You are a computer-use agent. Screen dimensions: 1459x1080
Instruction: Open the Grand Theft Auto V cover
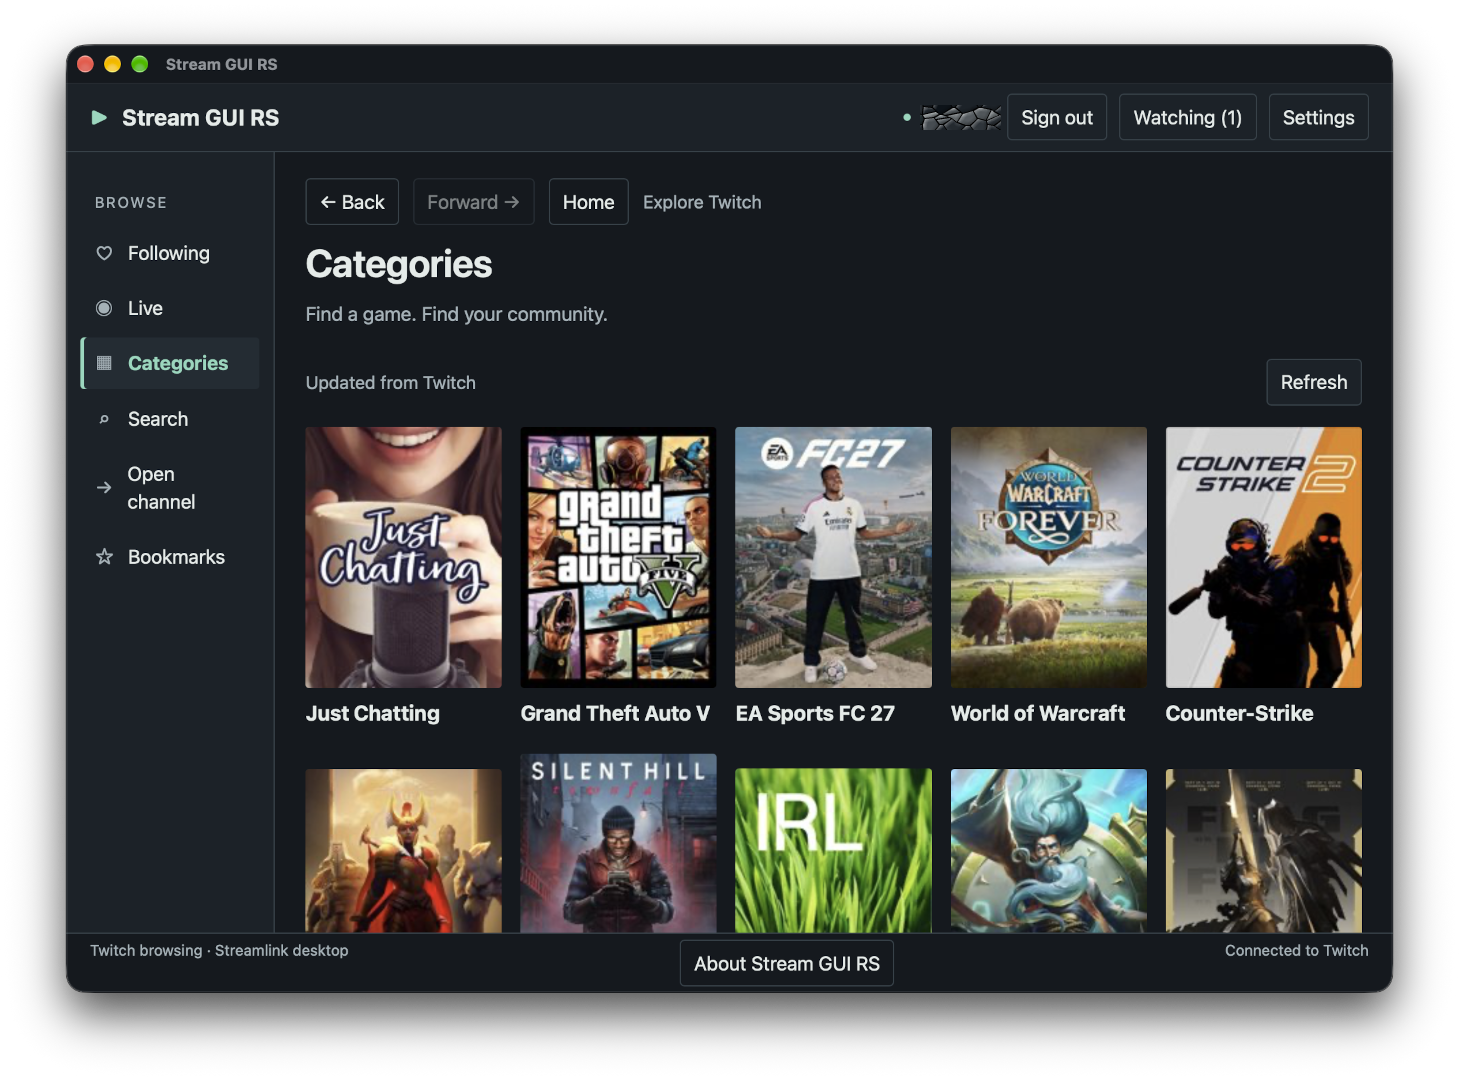point(619,557)
